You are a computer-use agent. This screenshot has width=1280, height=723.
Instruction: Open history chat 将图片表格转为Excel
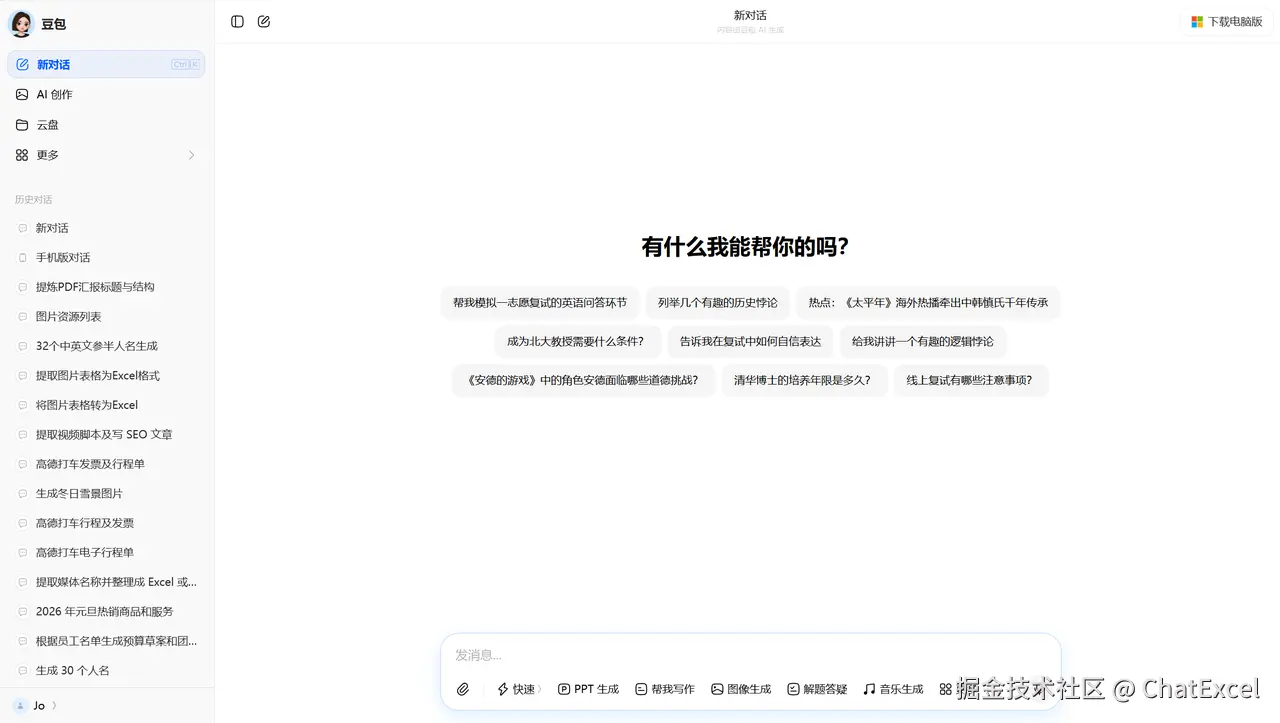(x=106, y=405)
